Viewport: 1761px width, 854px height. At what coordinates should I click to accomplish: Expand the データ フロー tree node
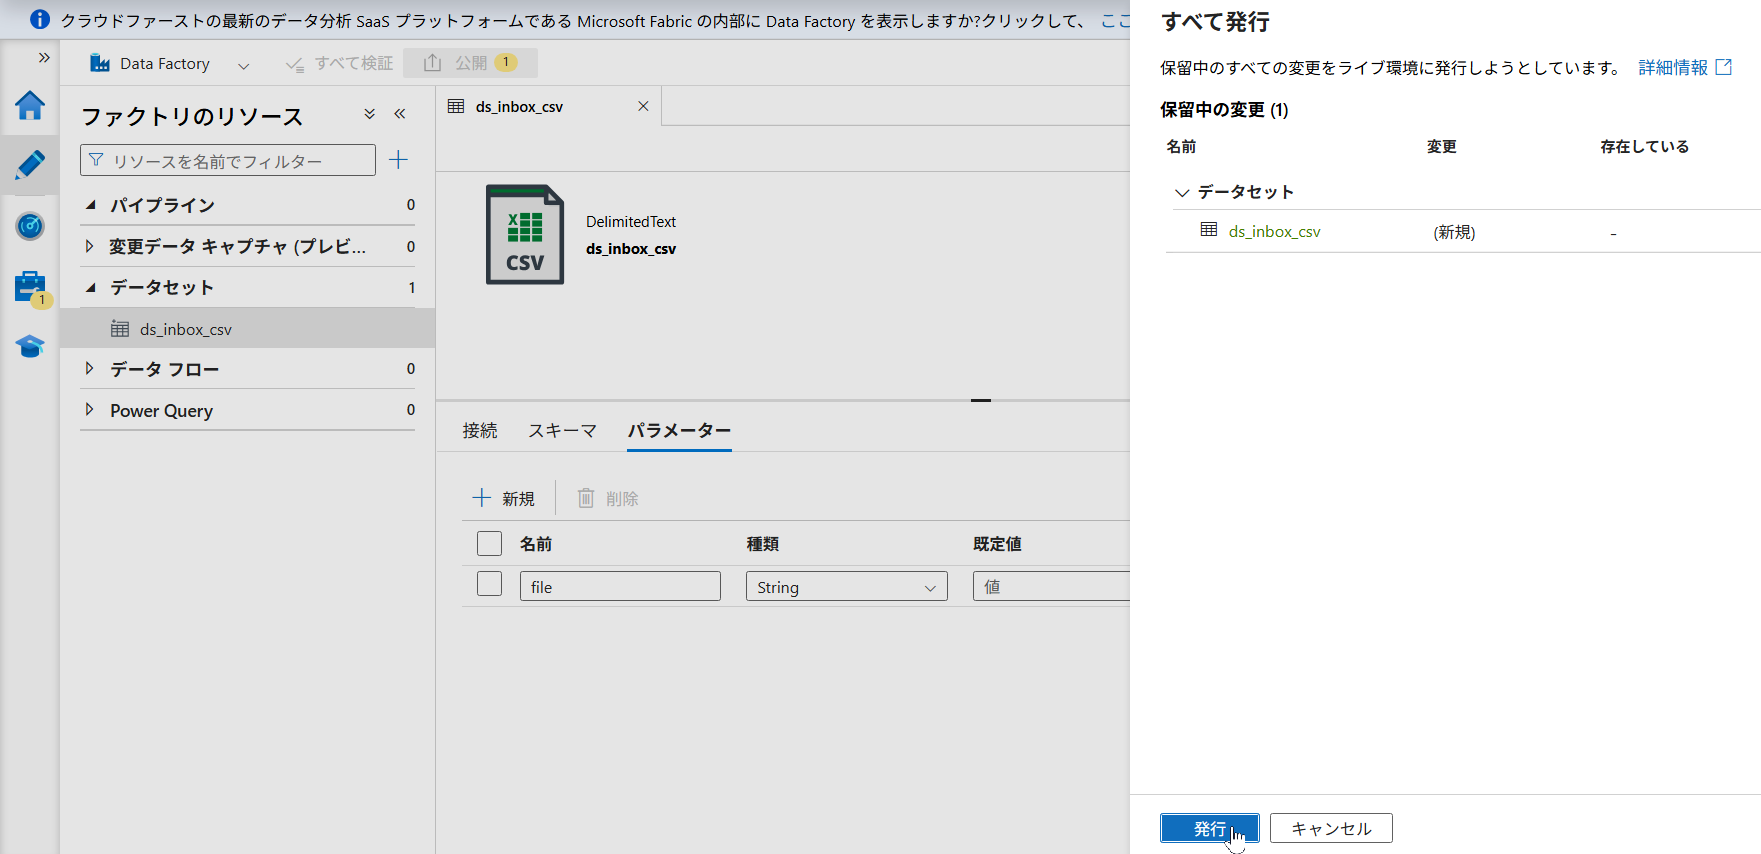pos(90,369)
